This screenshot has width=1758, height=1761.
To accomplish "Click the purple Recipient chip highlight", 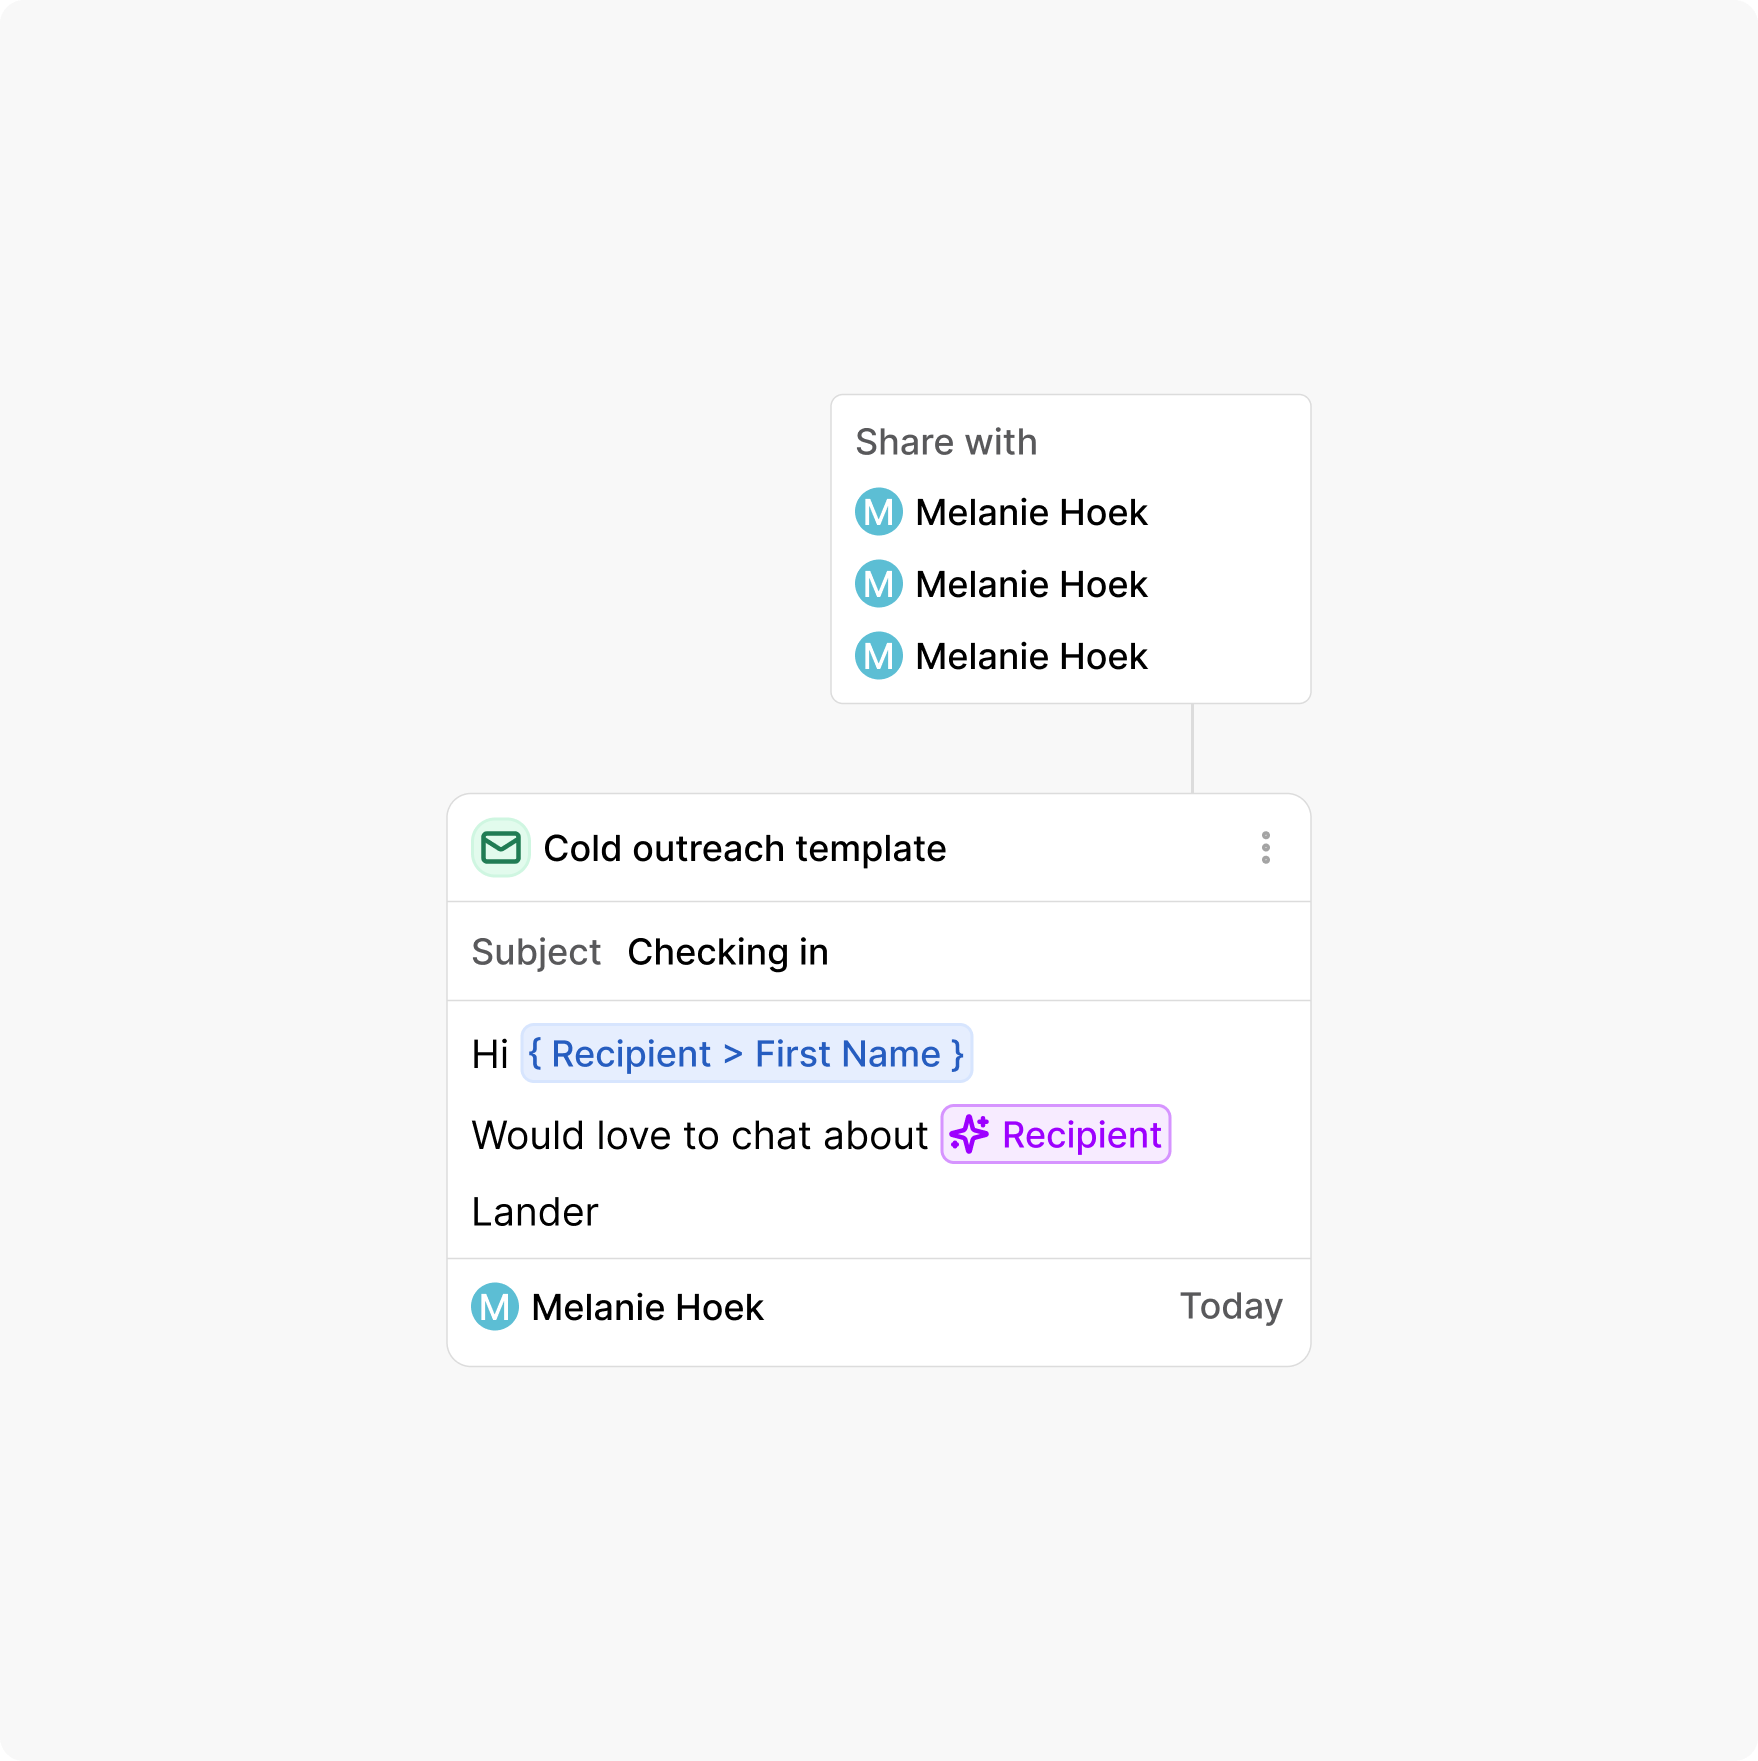I will pos(1055,1134).
